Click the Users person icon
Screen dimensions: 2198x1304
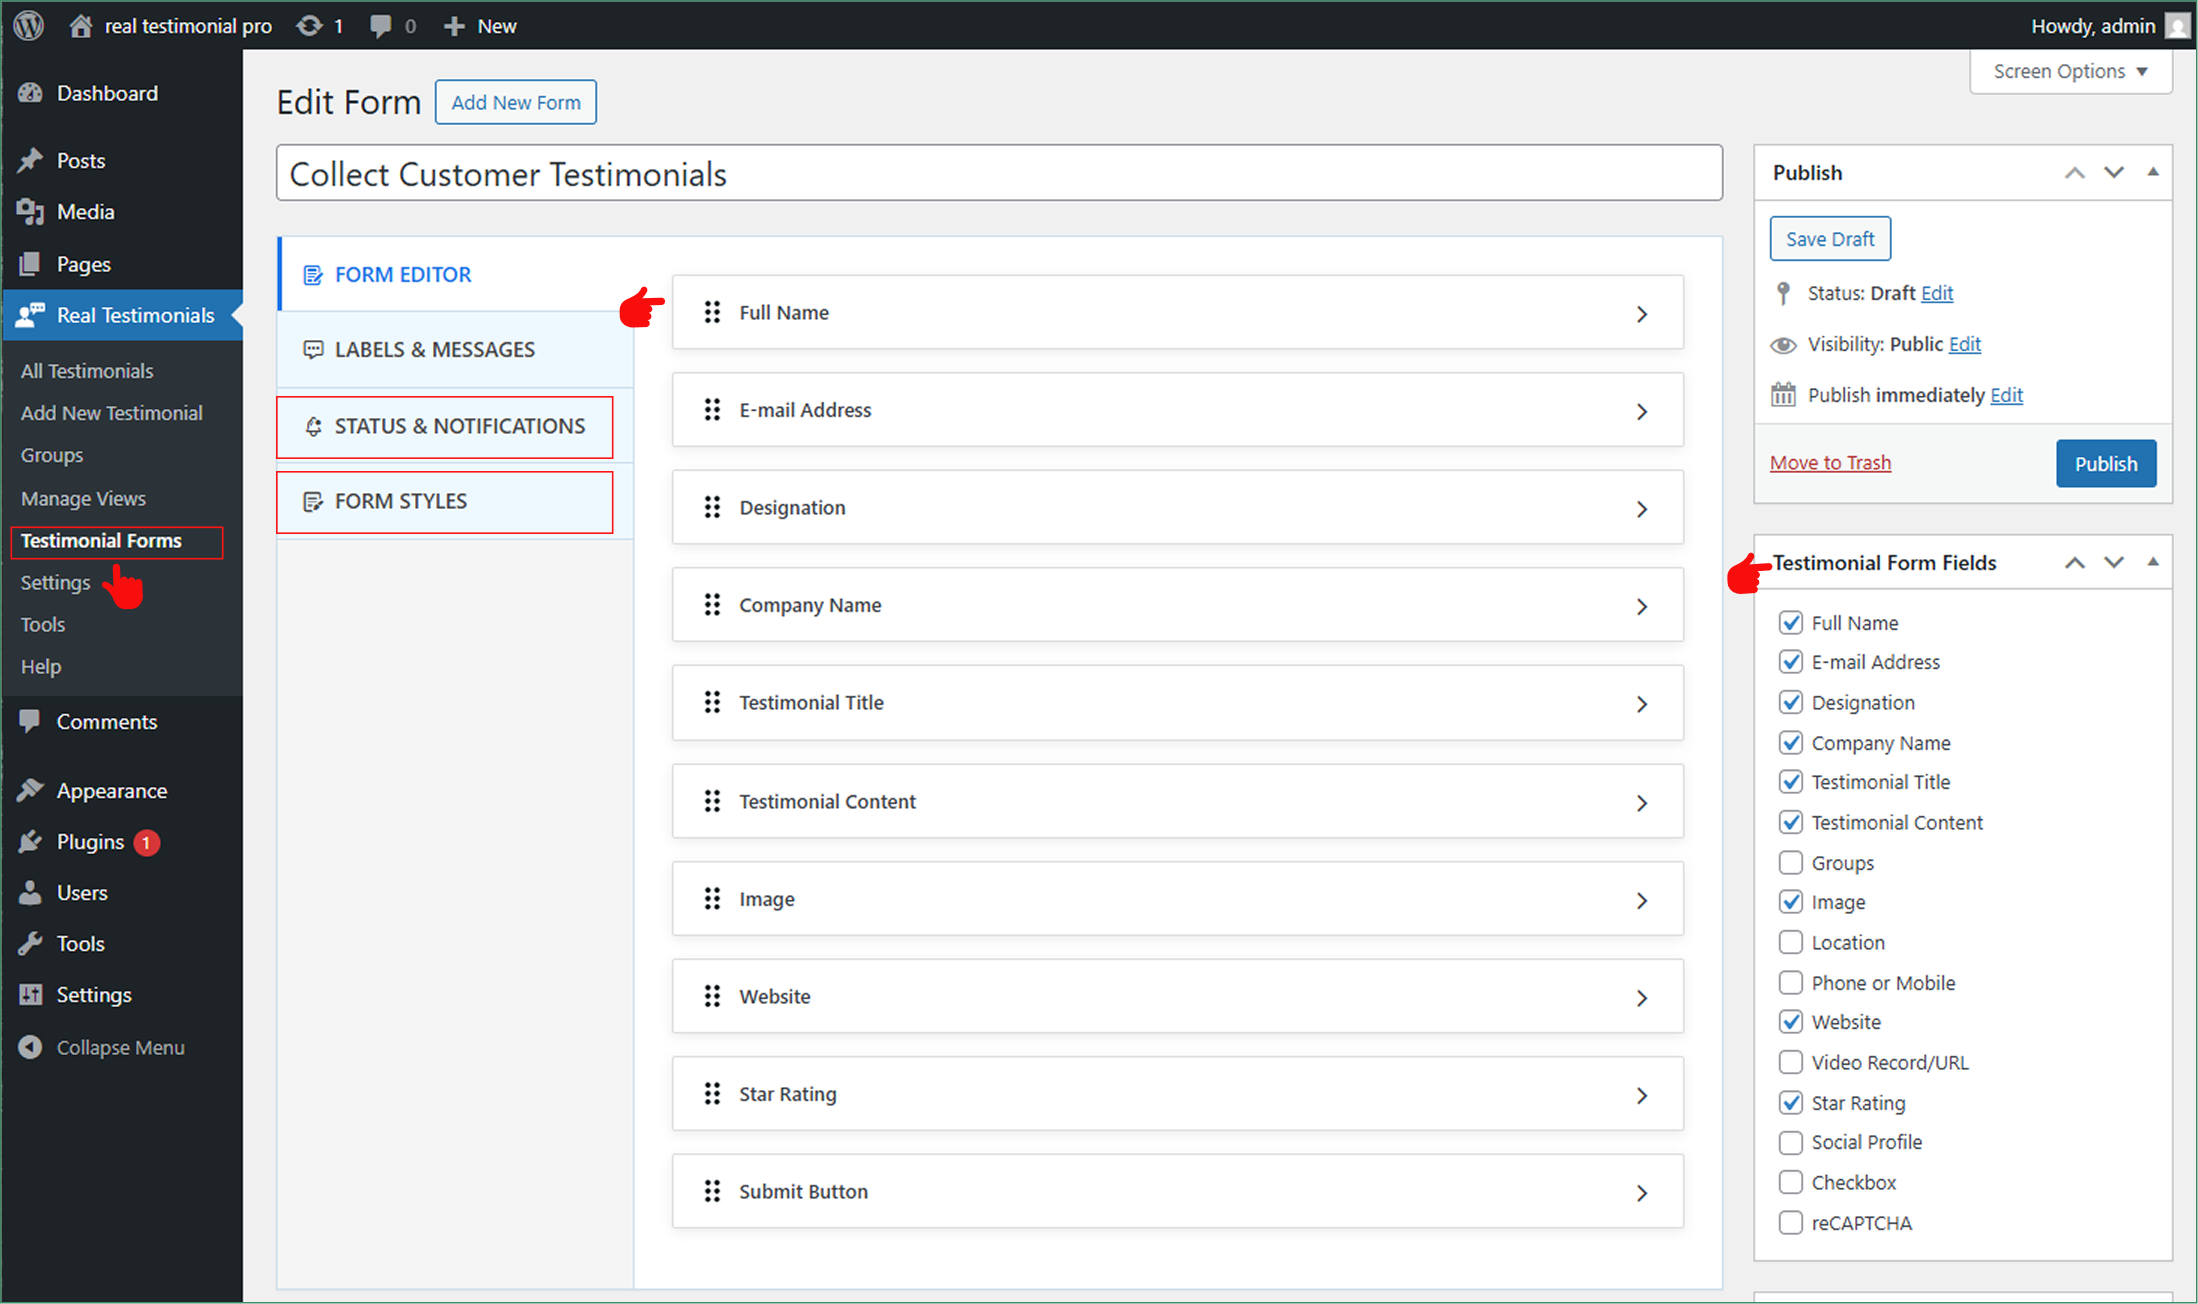click(x=31, y=892)
